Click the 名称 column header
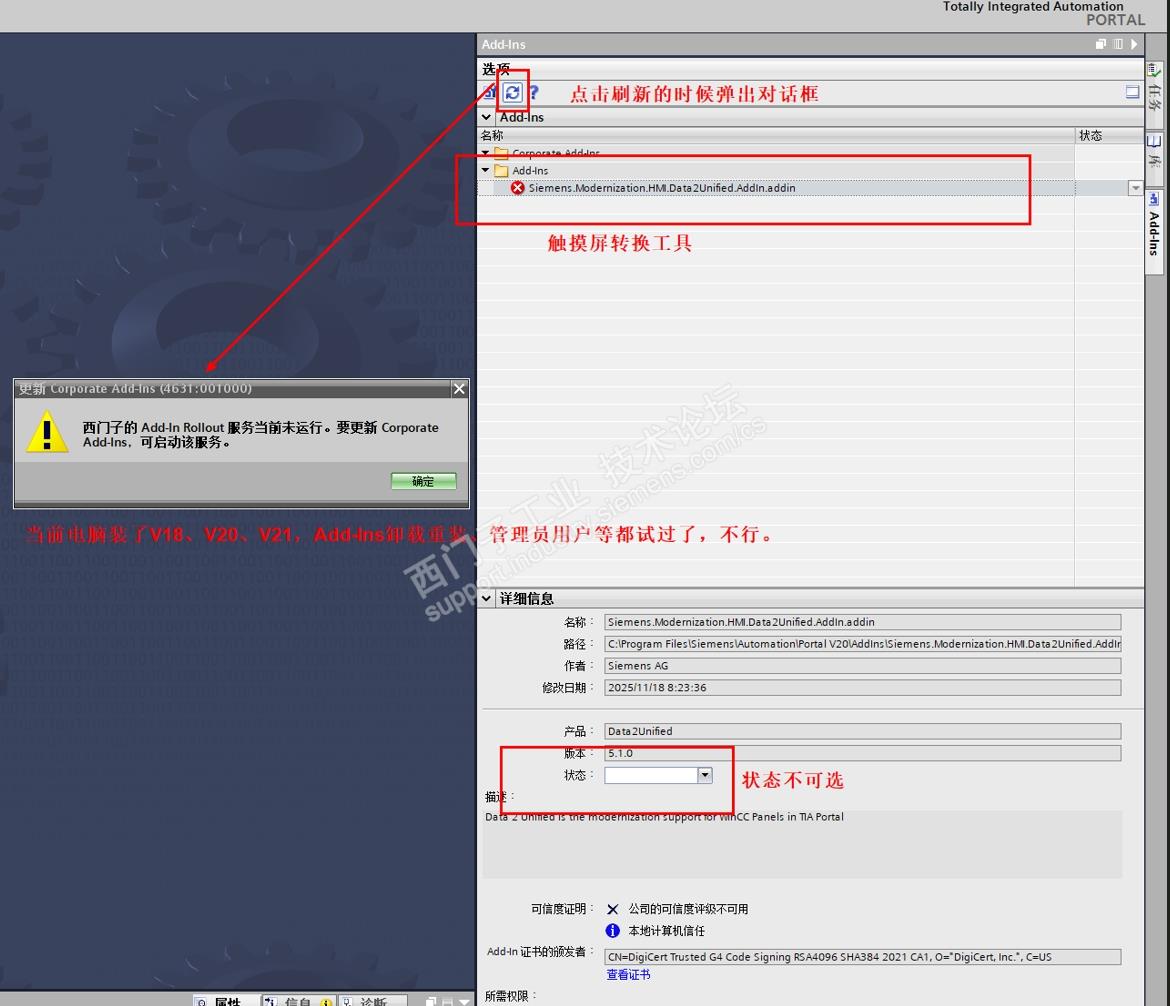The image size is (1170, 1006). (776, 135)
